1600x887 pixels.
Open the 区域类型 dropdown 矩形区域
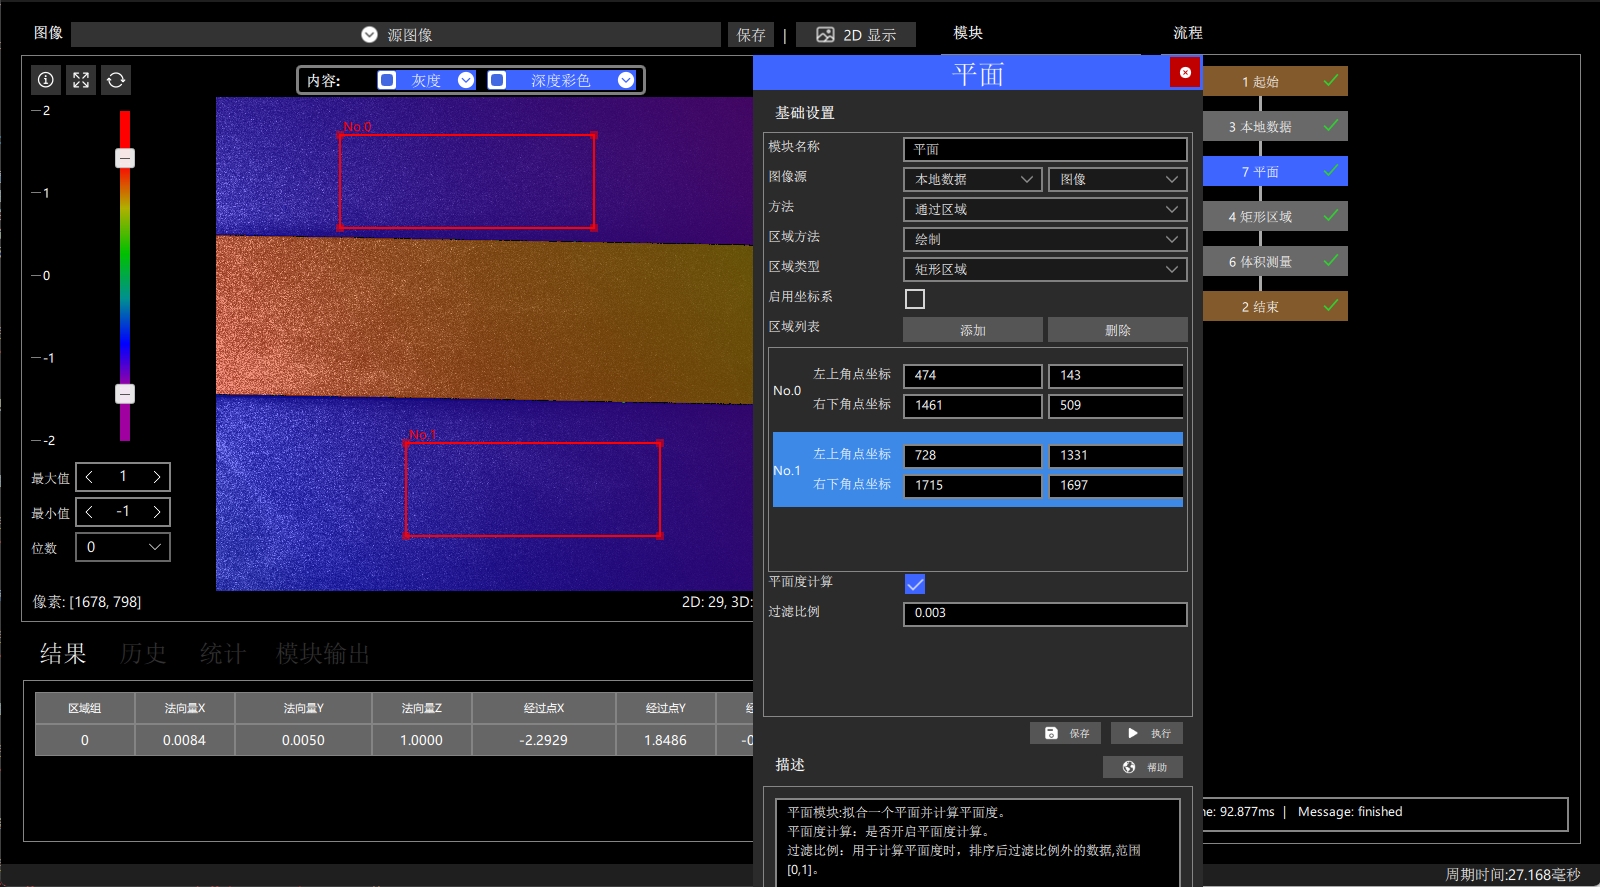coord(1045,269)
